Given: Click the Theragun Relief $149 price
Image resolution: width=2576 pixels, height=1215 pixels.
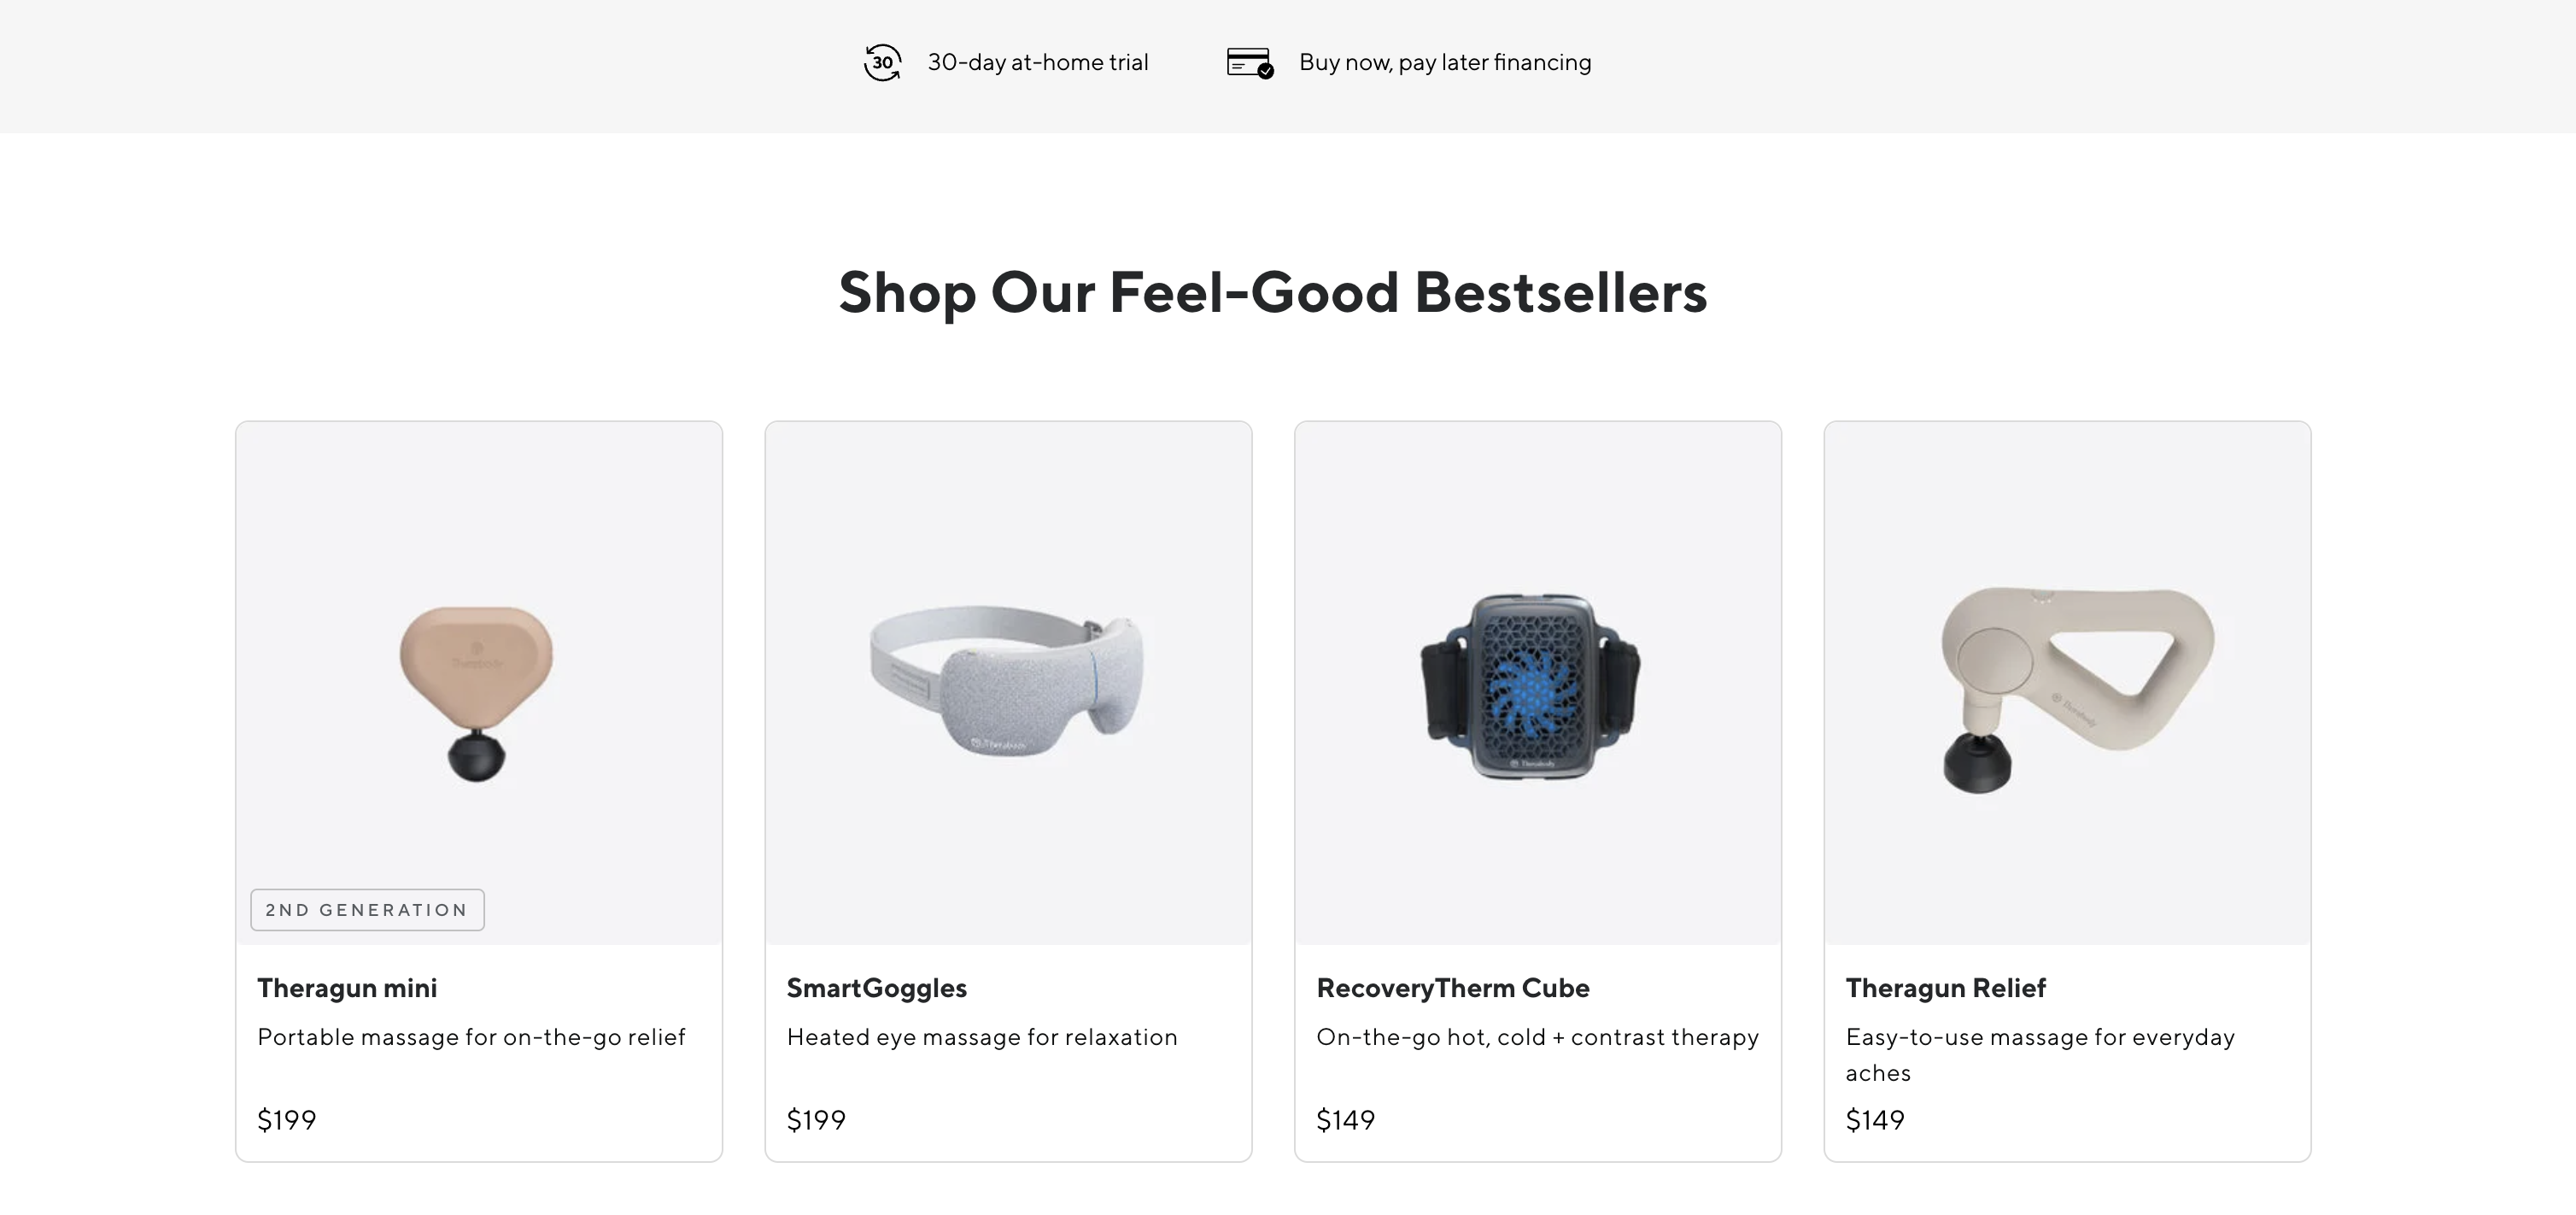Looking at the screenshot, I should pos(1875,1120).
